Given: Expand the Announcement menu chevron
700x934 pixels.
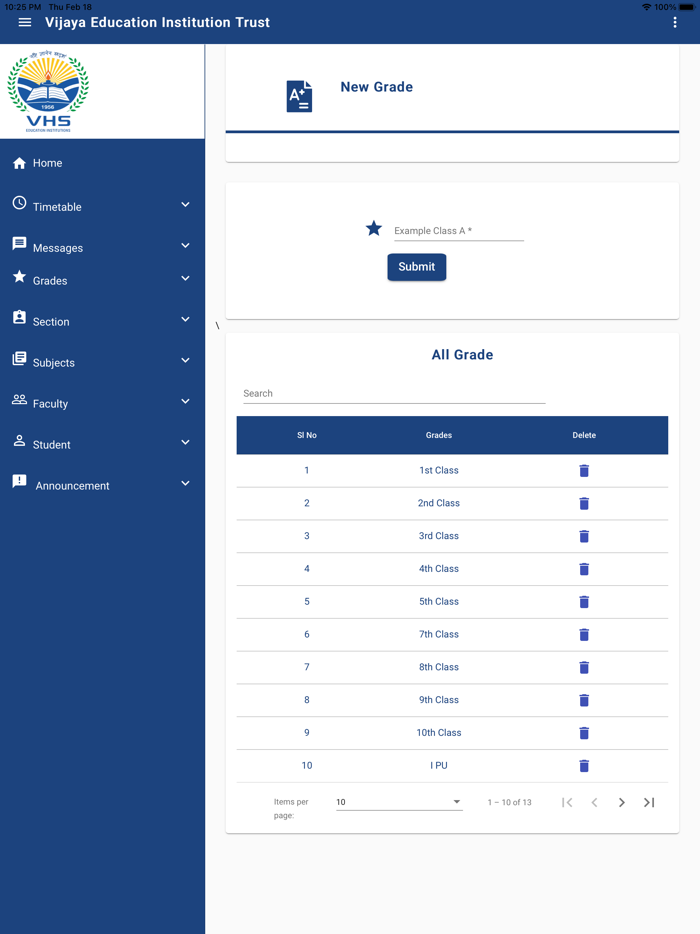Looking at the screenshot, I should (x=185, y=484).
